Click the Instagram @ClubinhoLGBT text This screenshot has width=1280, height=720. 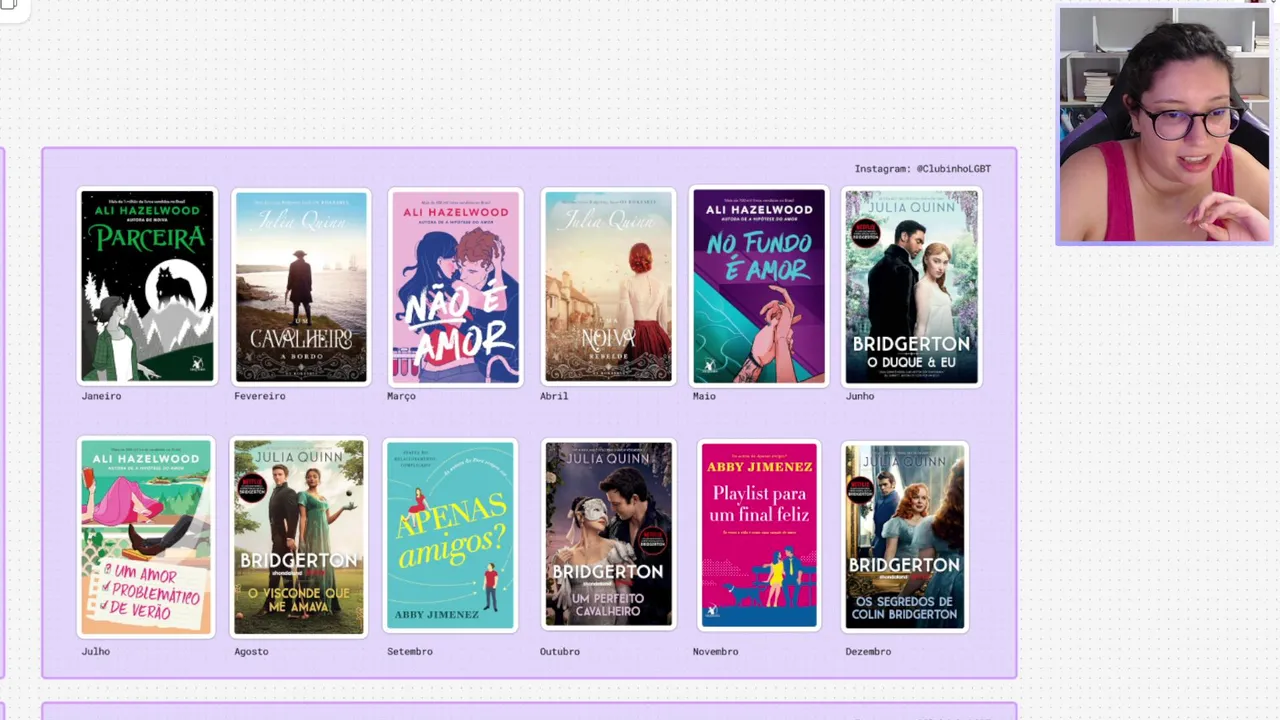(x=923, y=169)
